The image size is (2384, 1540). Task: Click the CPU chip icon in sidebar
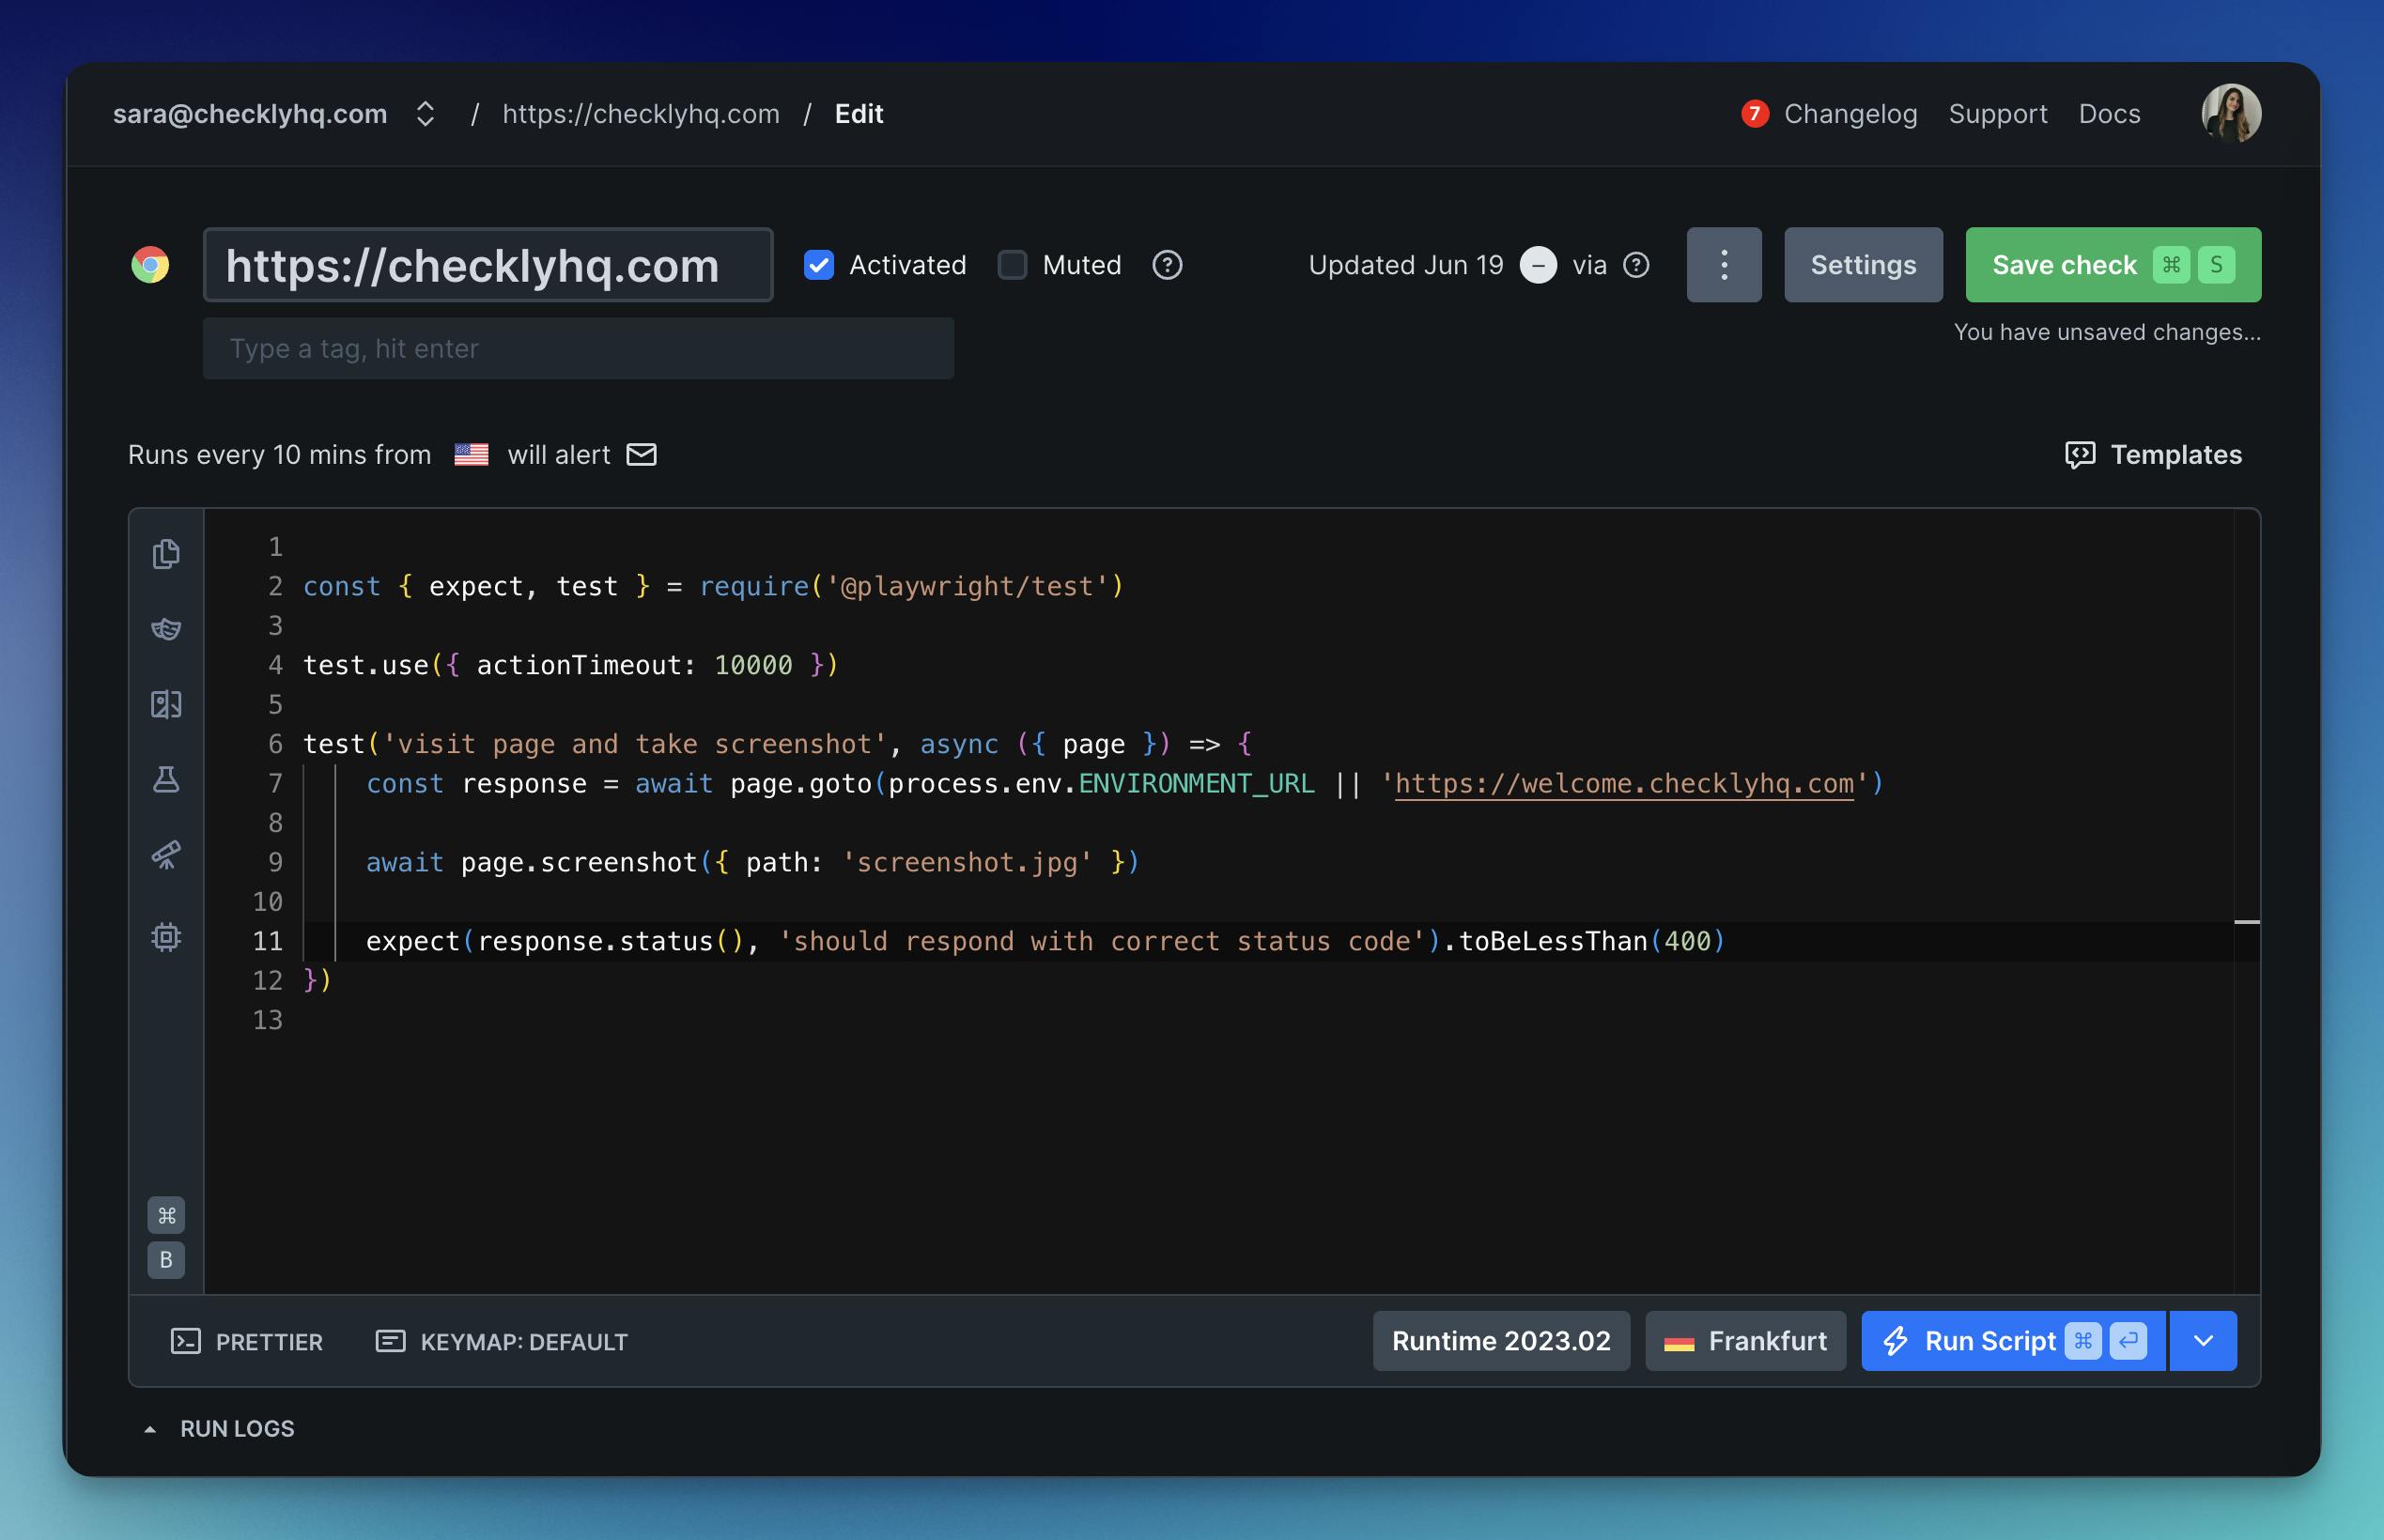166,937
